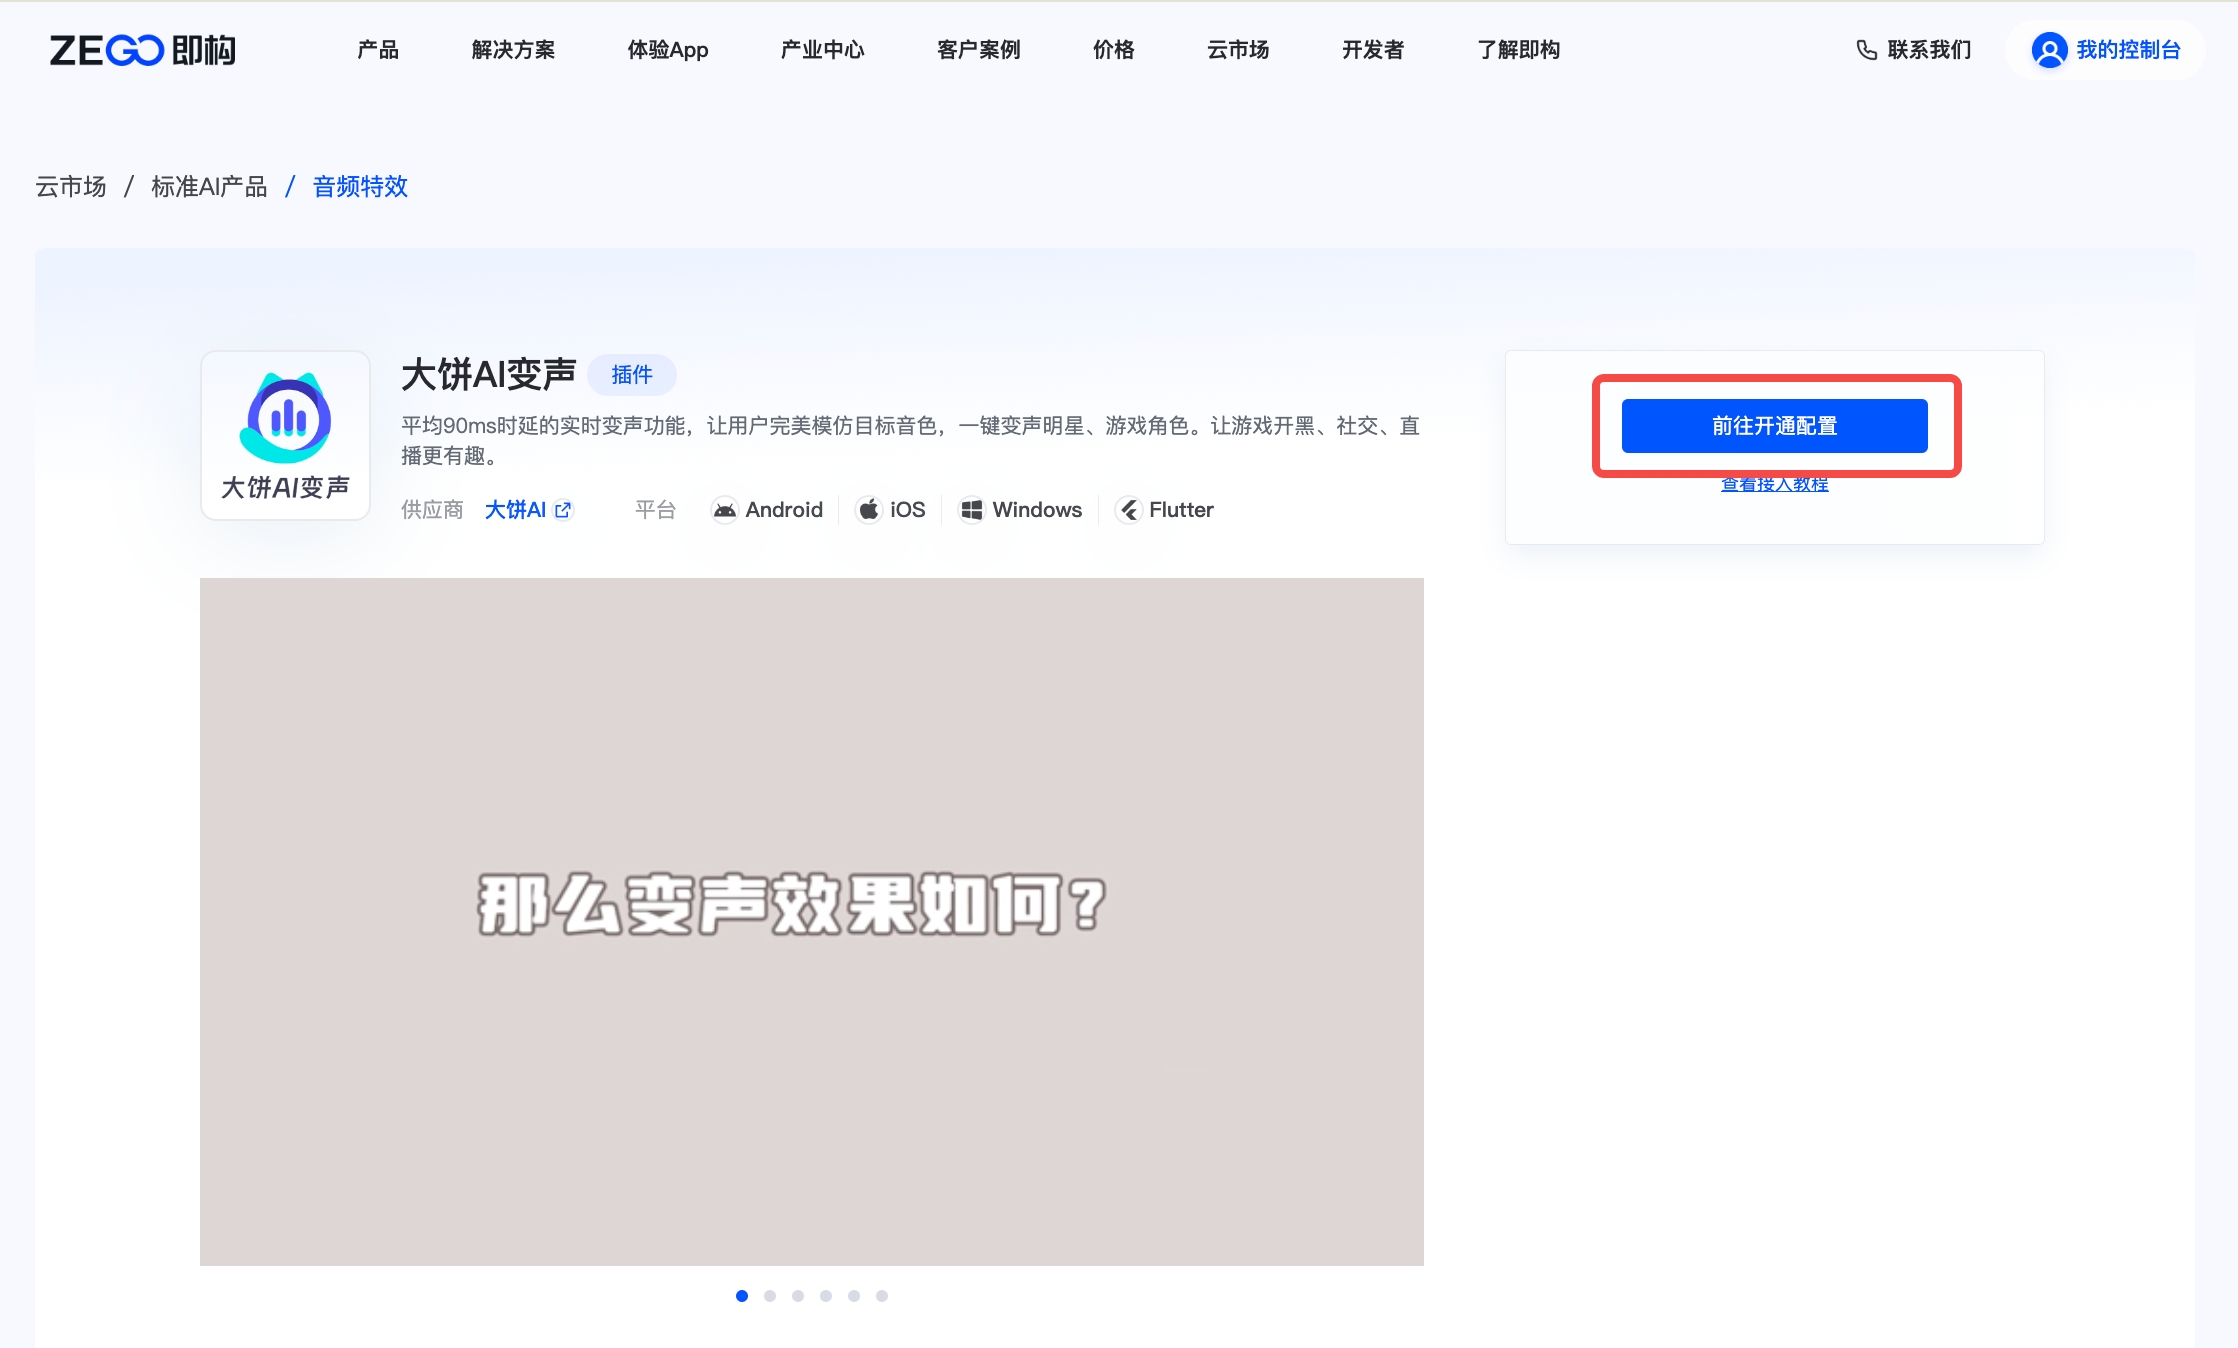Select the third carousel dot
Image resolution: width=2238 pixels, height=1348 pixels.
tap(798, 1296)
